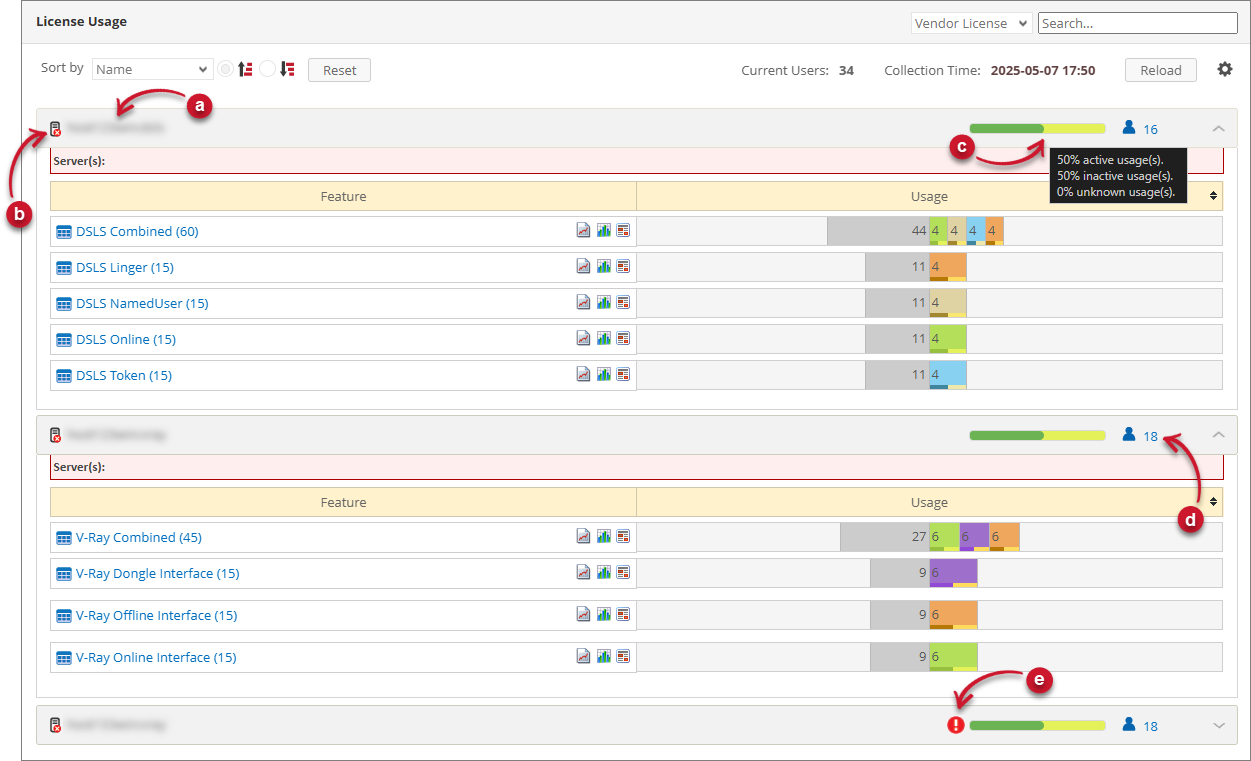Click the Search input field
The image size is (1251, 761).
coord(1138,23)
